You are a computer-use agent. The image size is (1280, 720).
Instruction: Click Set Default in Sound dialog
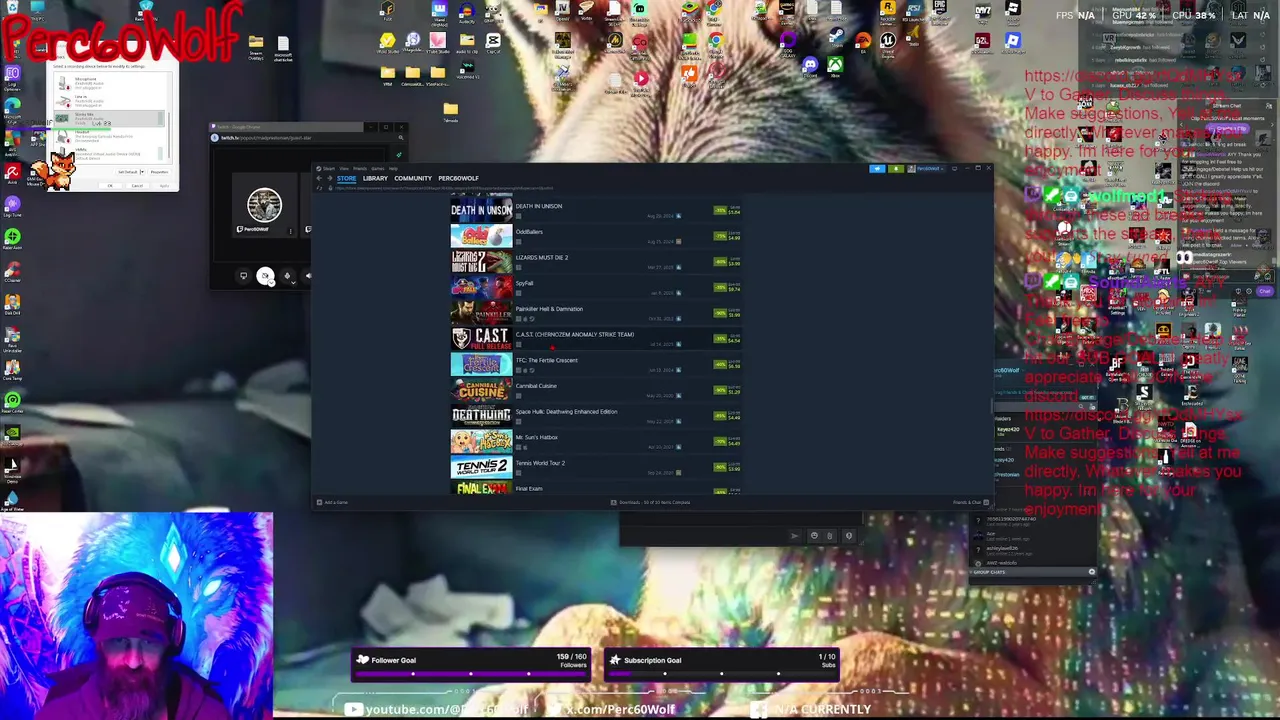point(128,172)
